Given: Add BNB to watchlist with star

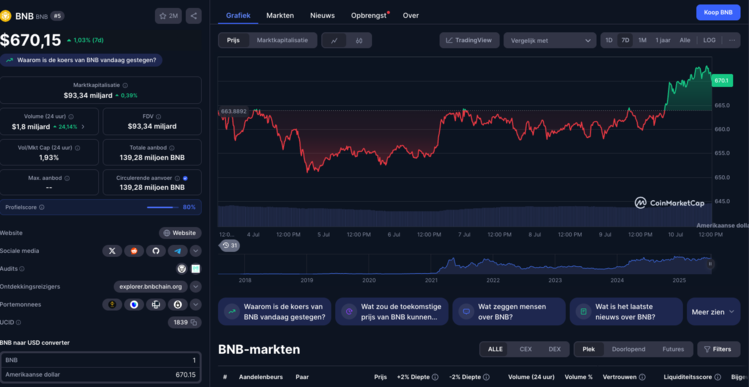Looking at the screenshot, I should click(x=168, y=16).
